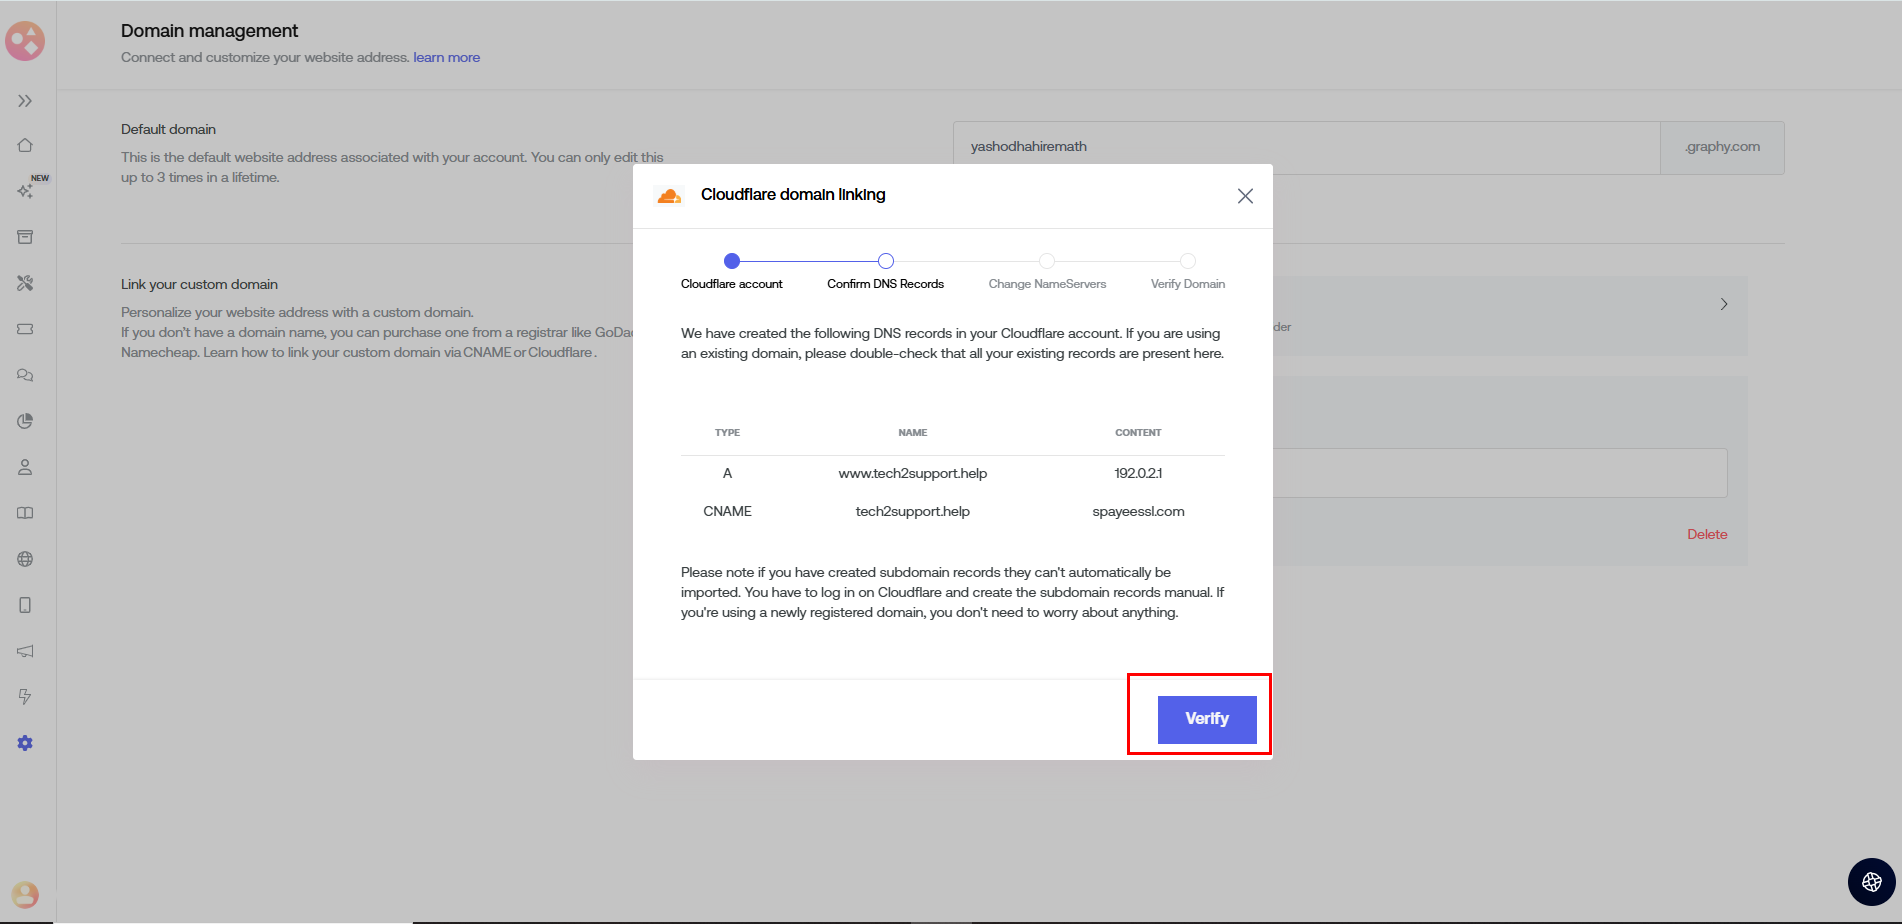1902x924 pixels.
Task: Click the user person sidebar icon
Action: click(x=25, y=467)
